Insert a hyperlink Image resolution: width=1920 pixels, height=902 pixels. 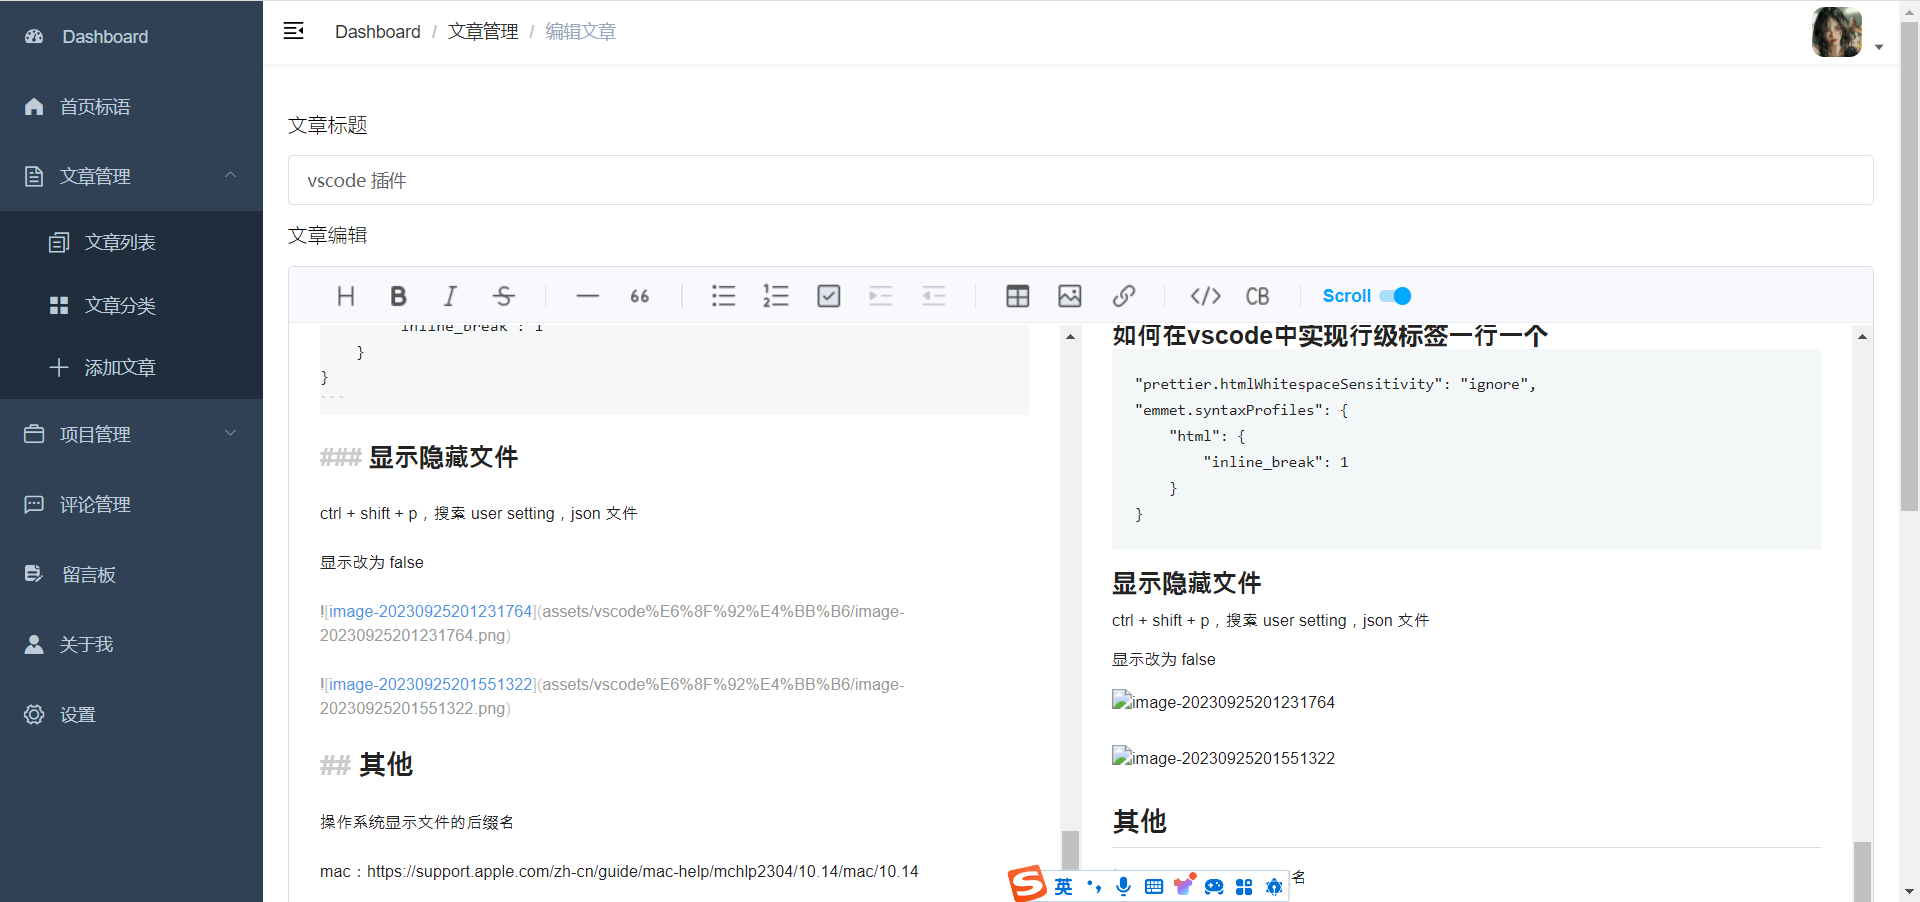(1123, 296)
